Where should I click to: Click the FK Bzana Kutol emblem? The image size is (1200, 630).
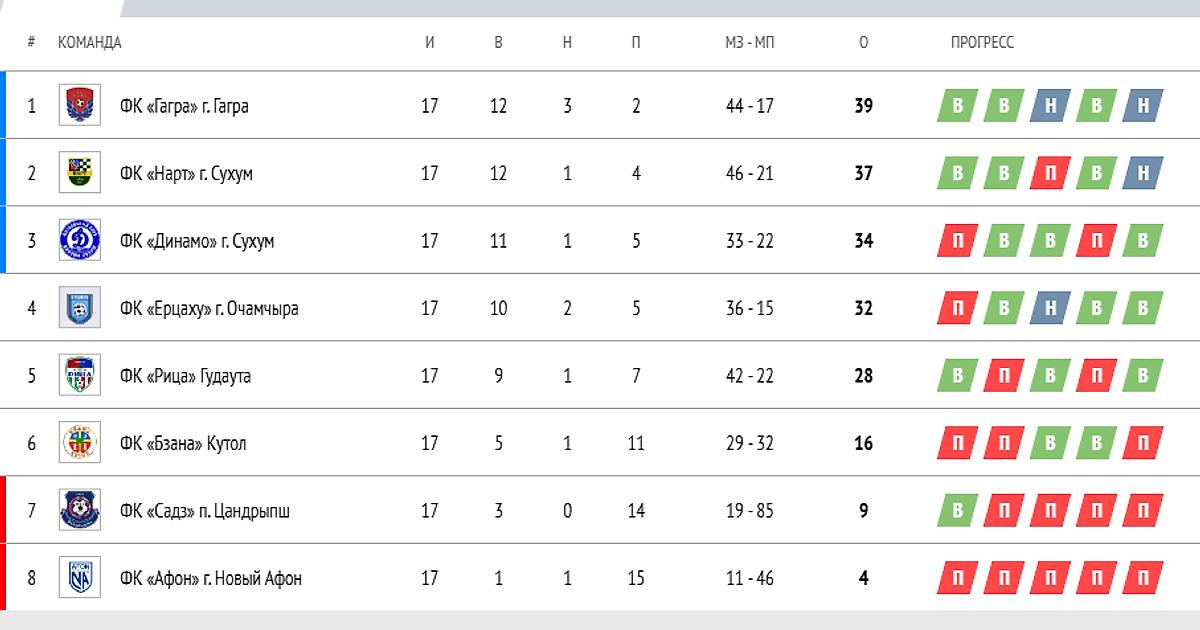tap(79, 443)
